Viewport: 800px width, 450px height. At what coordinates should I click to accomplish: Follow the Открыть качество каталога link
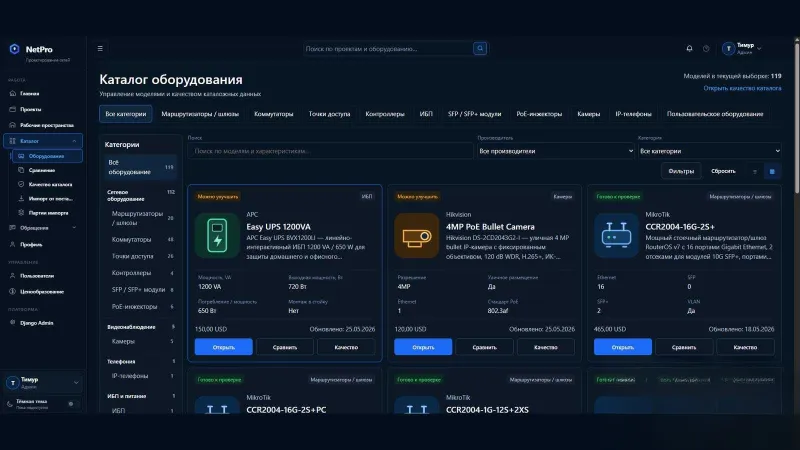pyautogui.click(x=742, y=88)
